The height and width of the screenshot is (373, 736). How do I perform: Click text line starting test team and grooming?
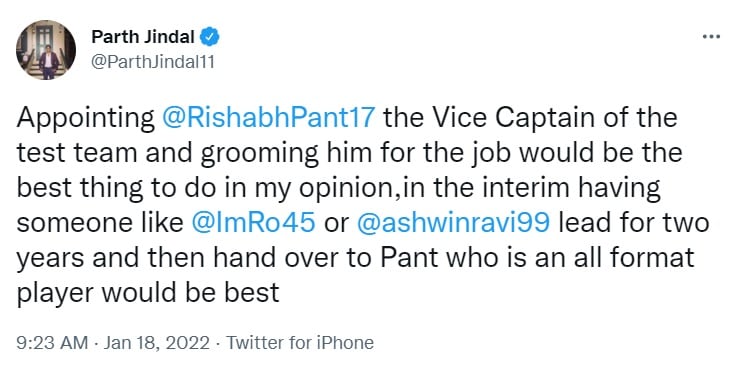pyautogui.click(x=349, y=154)
